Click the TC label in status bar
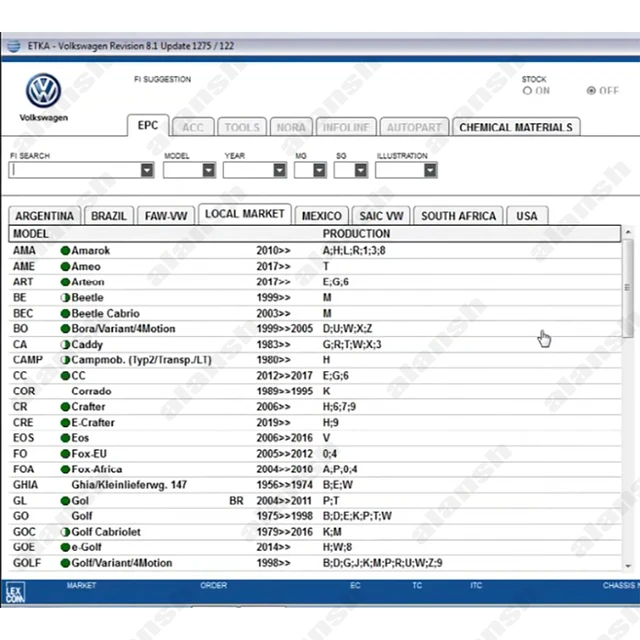The width and height of the screenshot is (640, 640). pos(417,585)
